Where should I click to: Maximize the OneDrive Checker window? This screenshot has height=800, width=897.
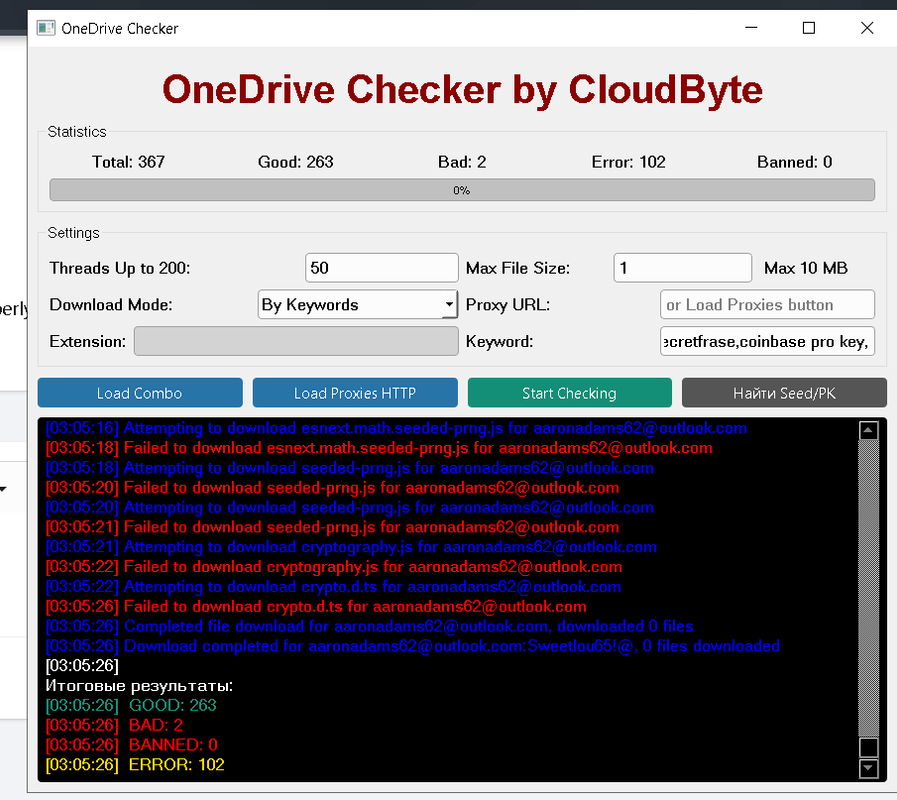809,28
